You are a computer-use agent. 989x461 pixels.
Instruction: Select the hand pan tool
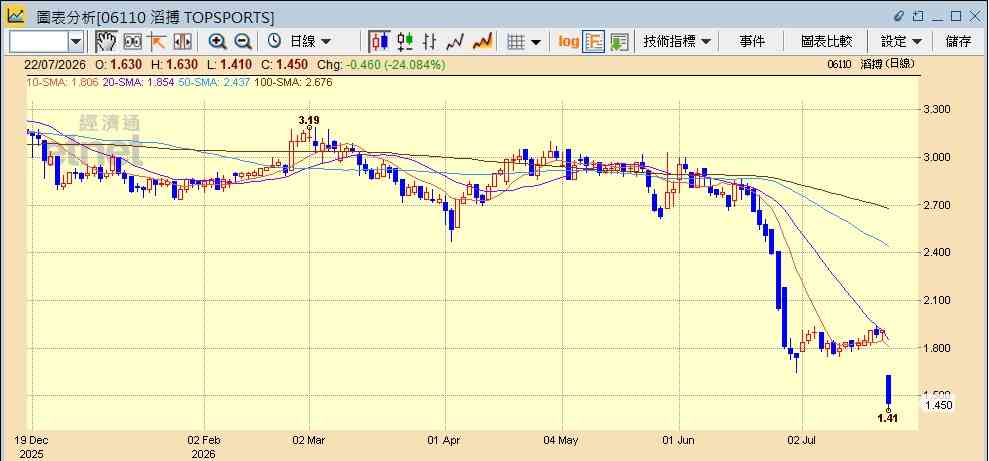(x=107, y=42)
